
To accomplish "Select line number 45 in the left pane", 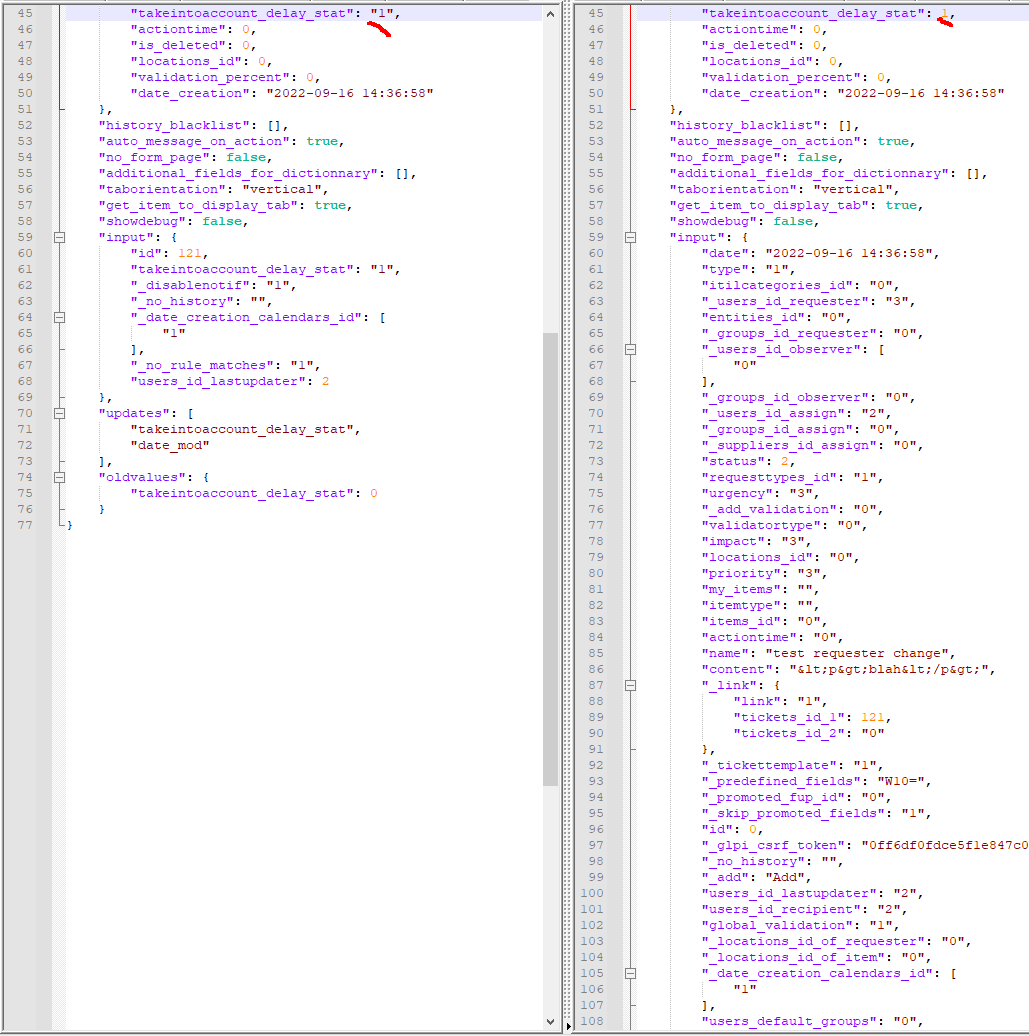I will click(x=24, y=13).
